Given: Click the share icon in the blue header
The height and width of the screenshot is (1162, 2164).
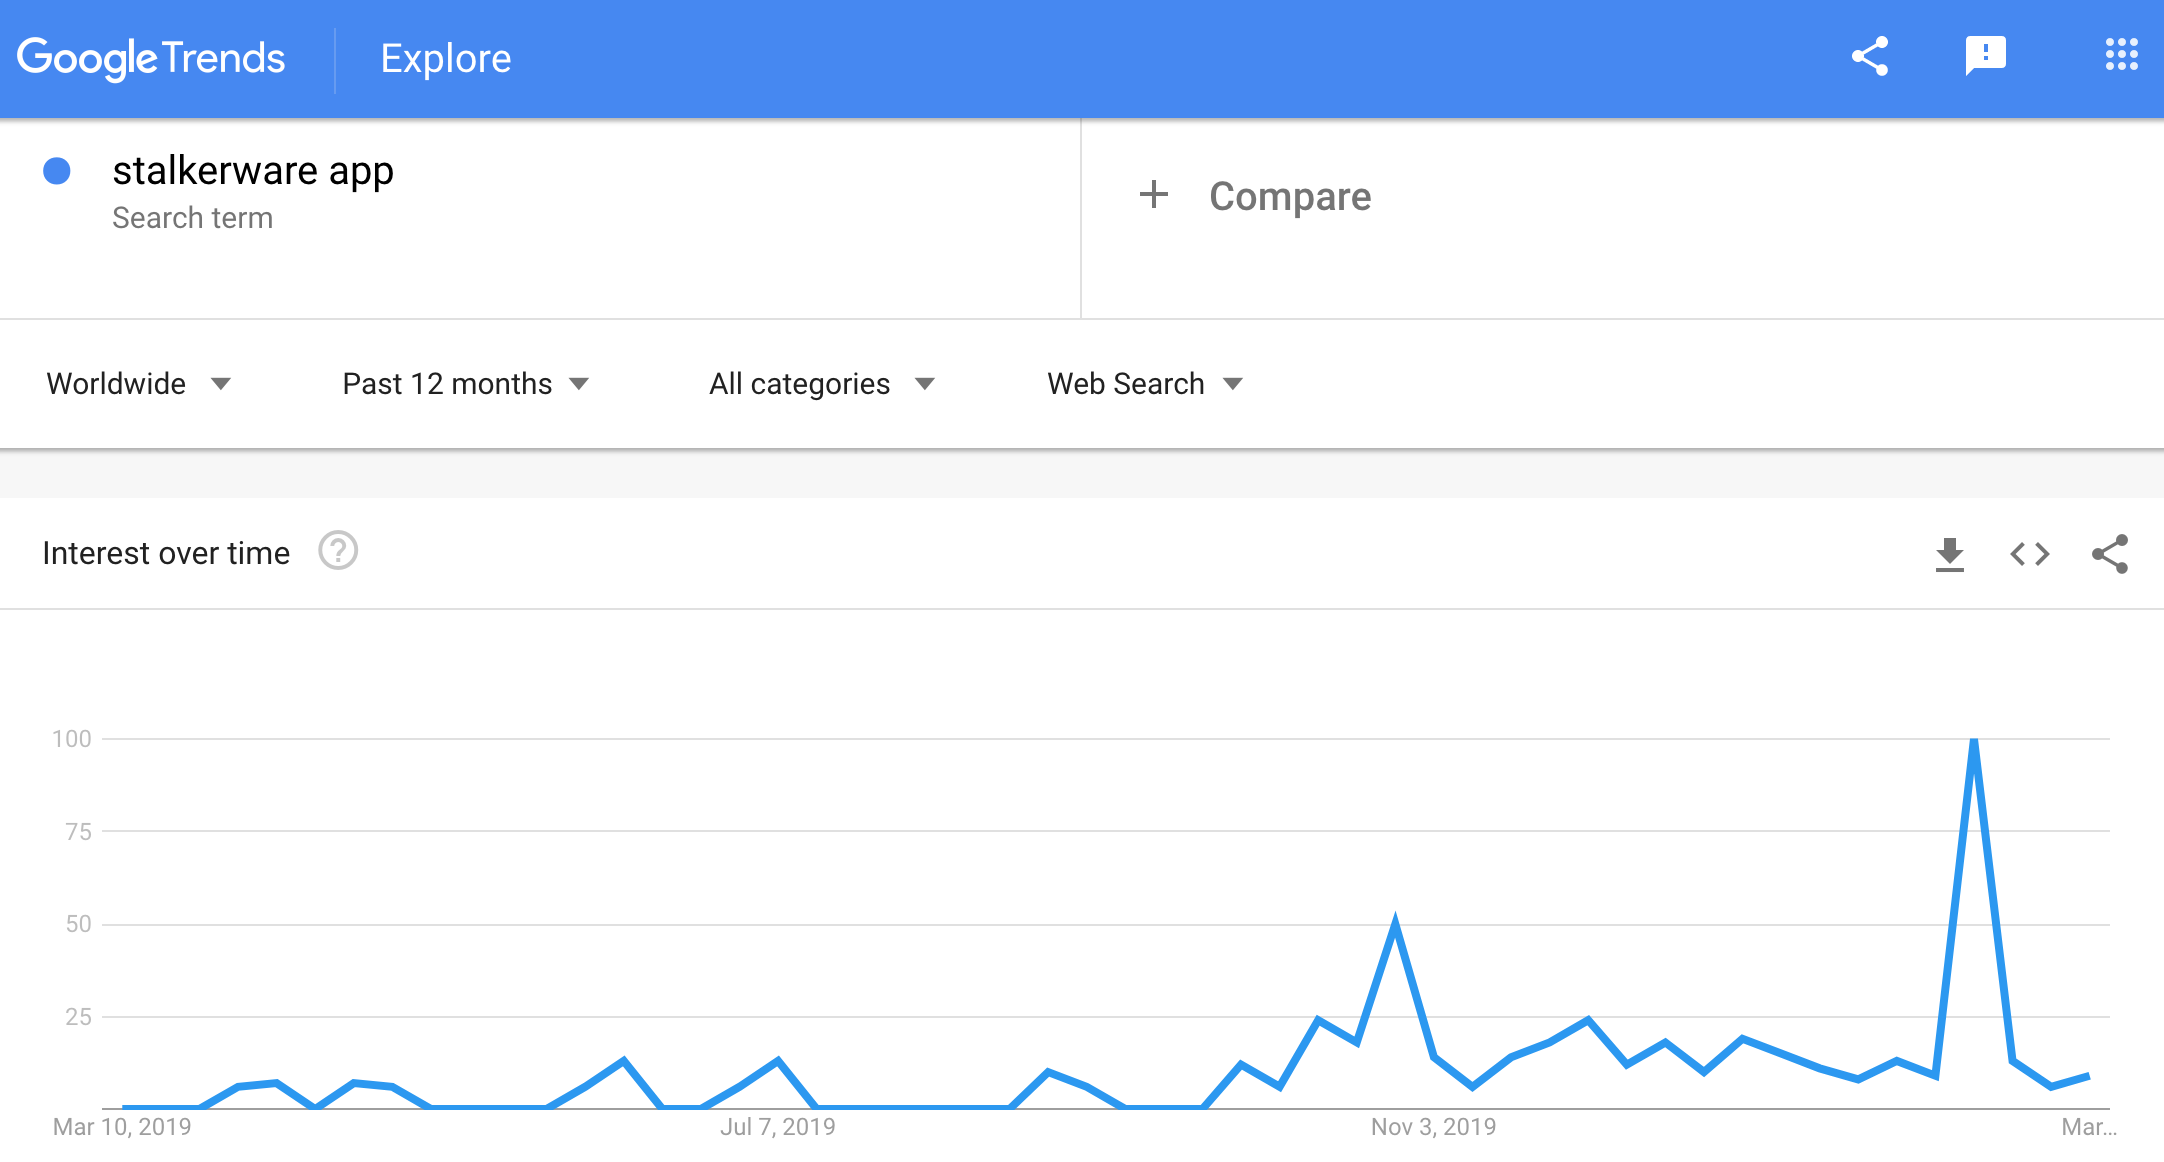Looking at the screenshot, I should pos(1869,56).
